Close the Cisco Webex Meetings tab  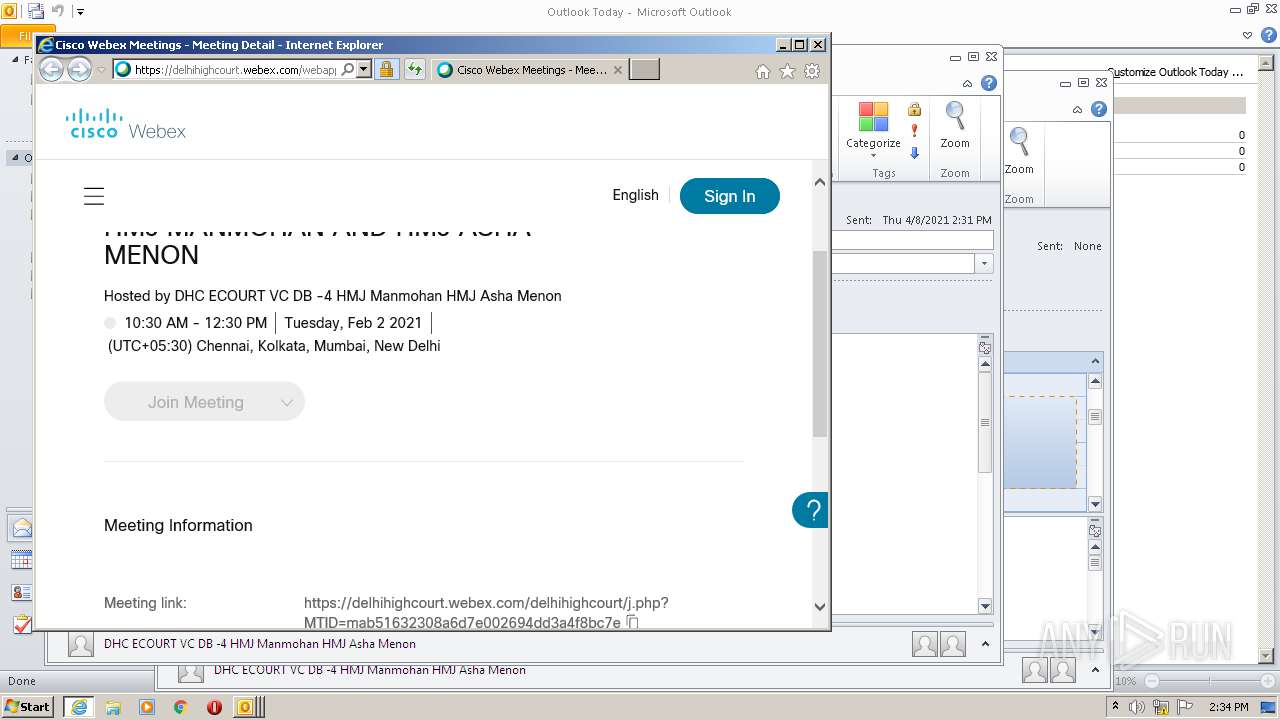coord(618,70)
